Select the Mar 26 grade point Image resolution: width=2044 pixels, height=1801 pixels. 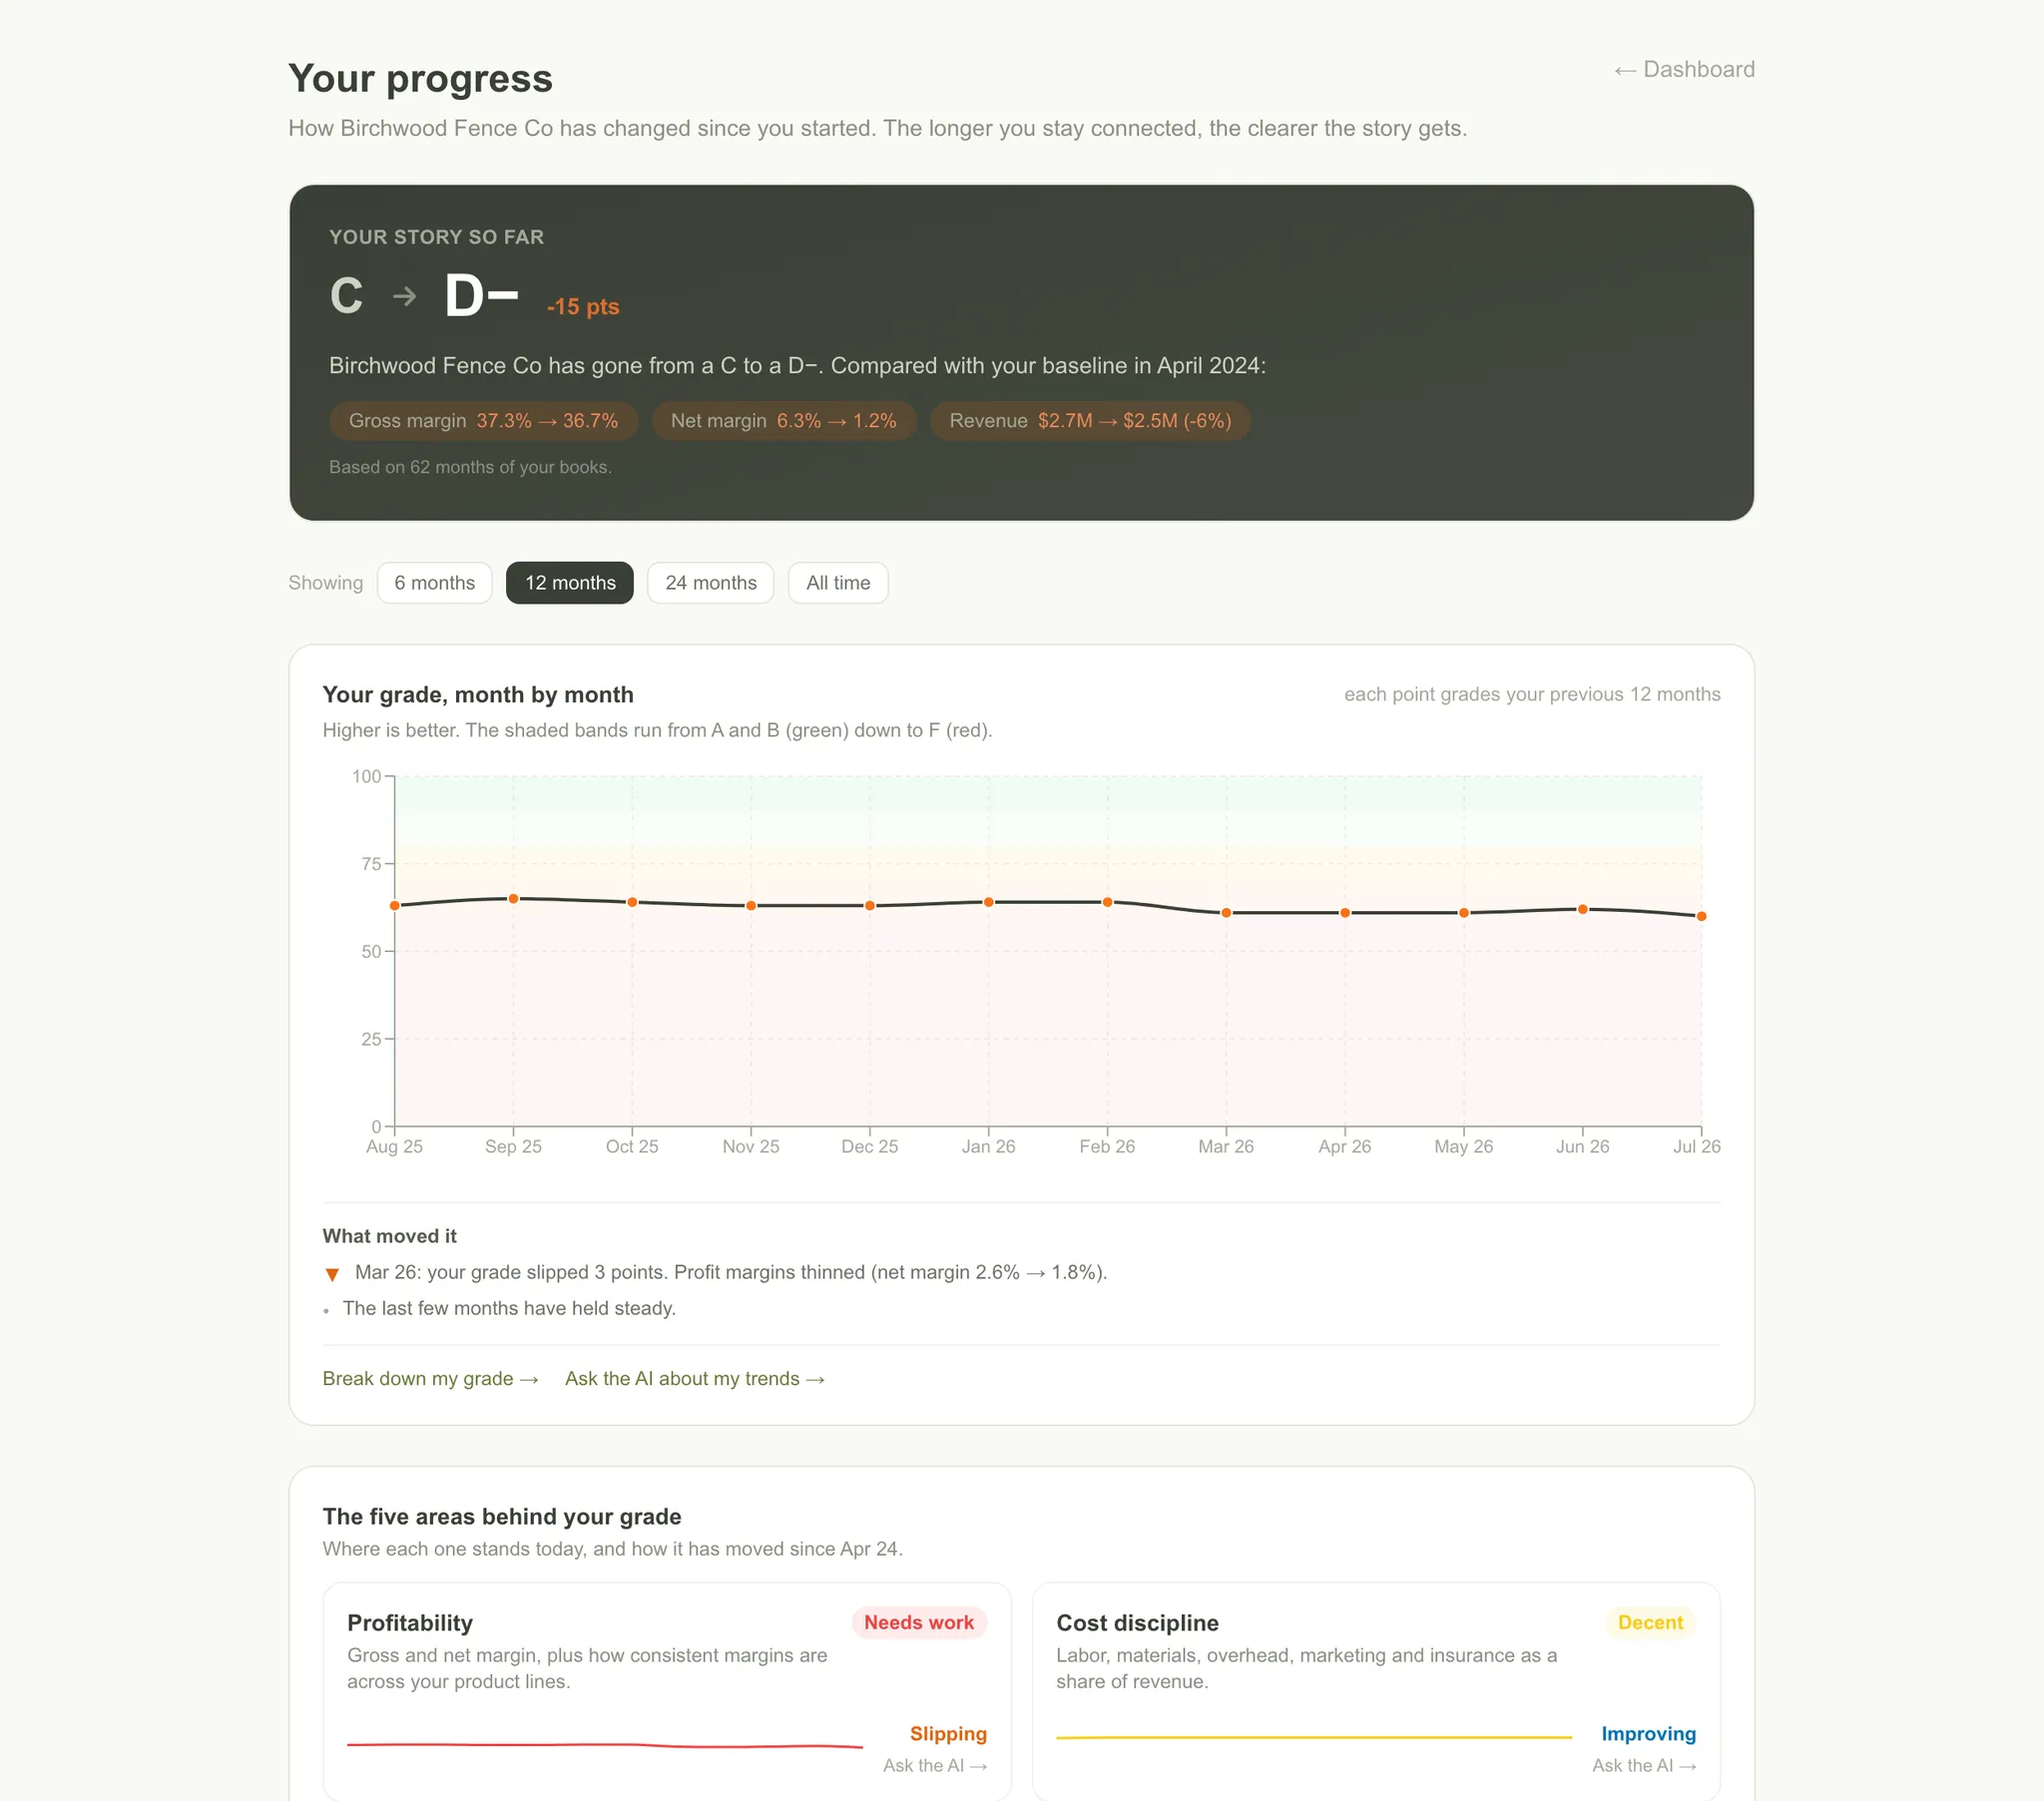1226,913
